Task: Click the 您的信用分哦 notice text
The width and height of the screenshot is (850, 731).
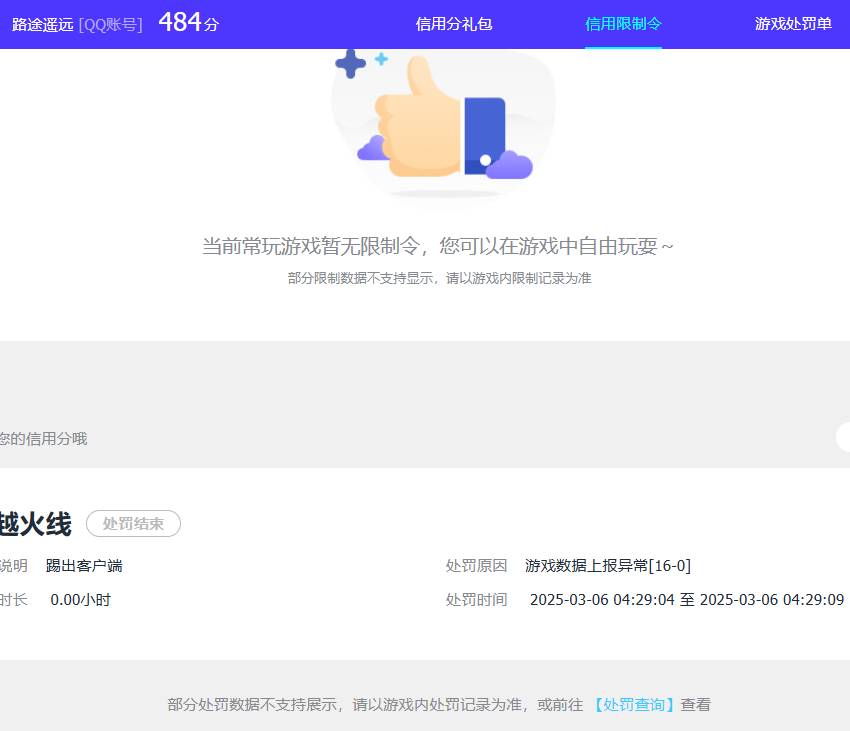Action: (44, 438)
